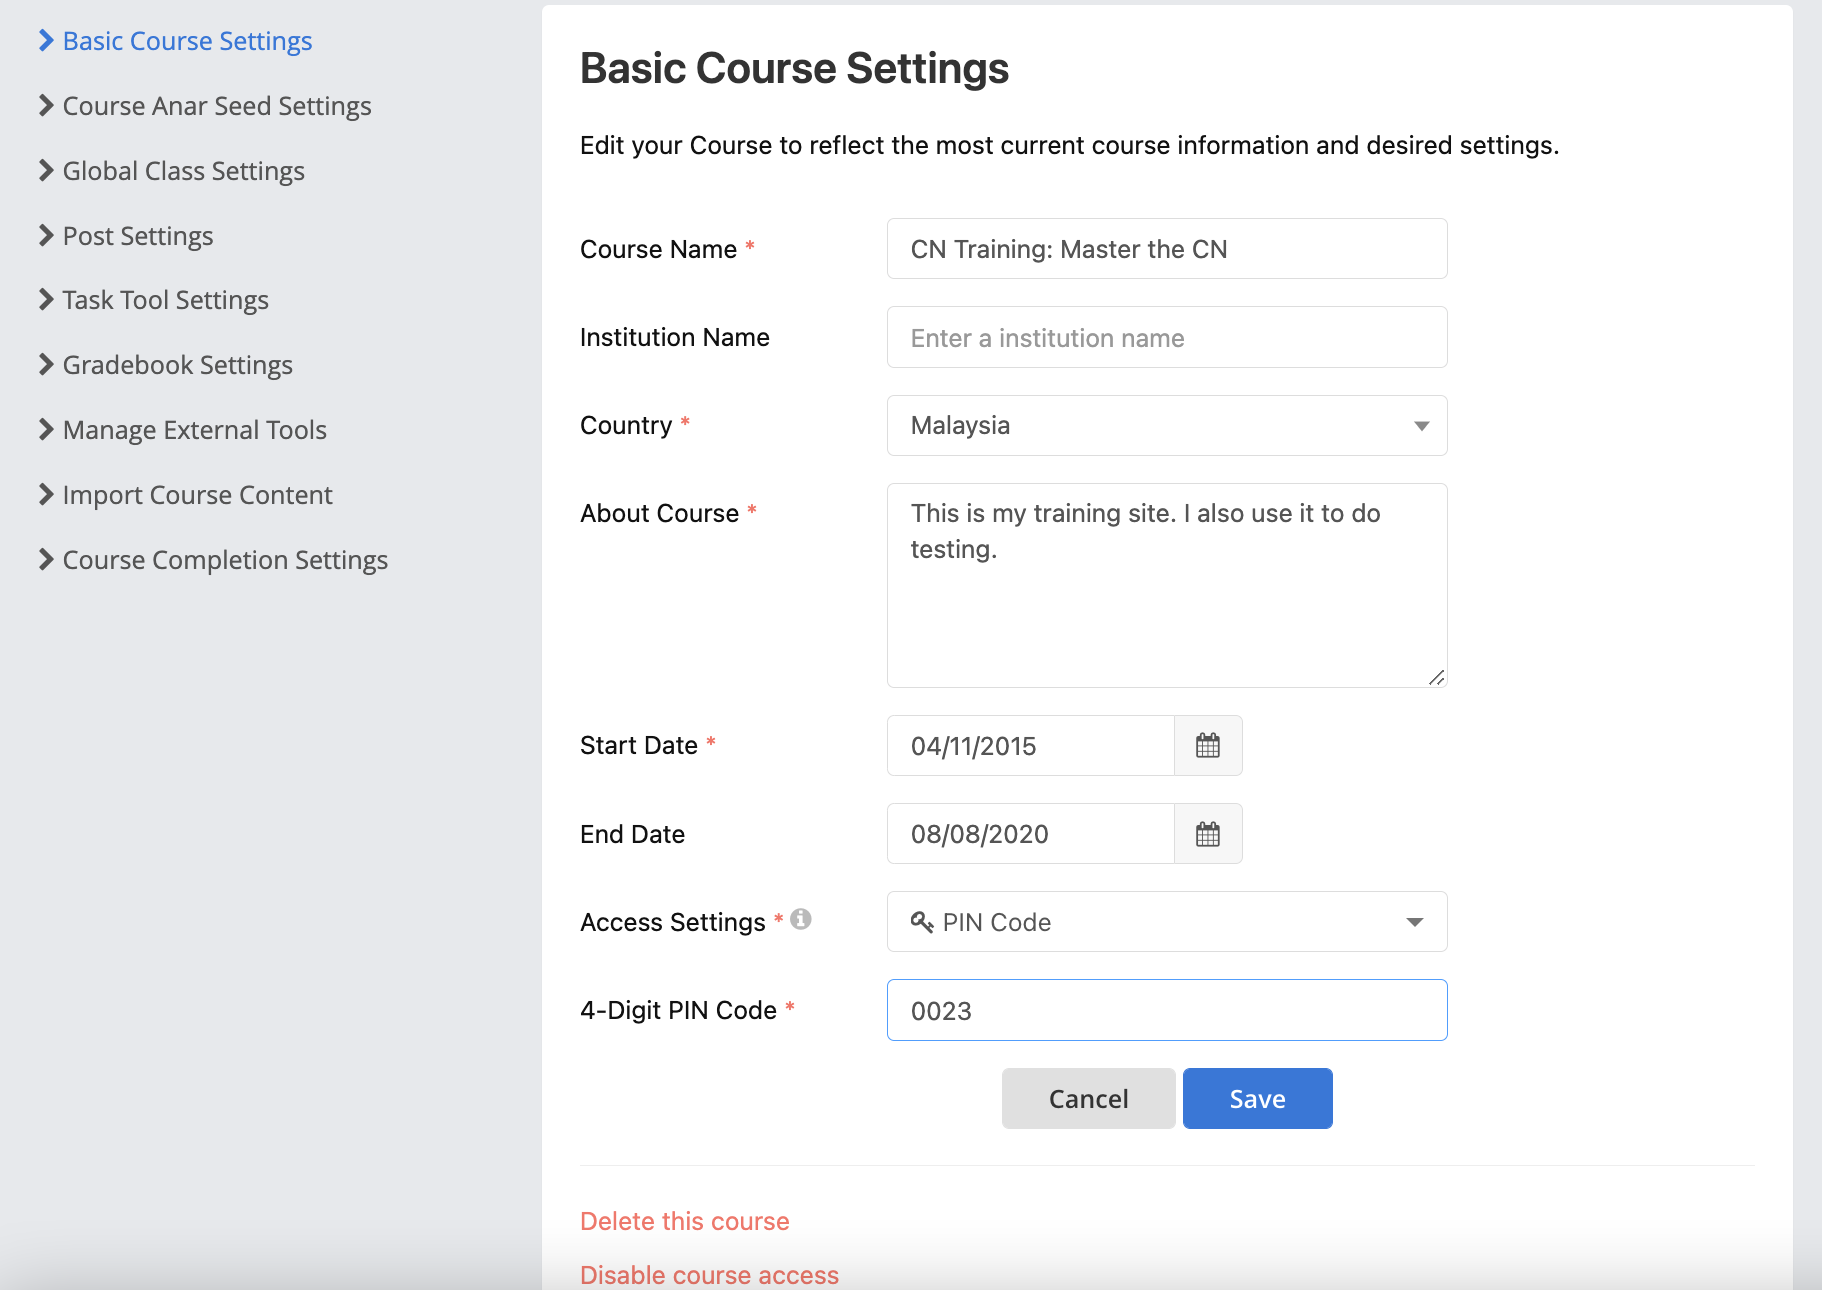This screenshot has height=1290, width=1822.
Task: Click chevron beside Import Course Content
Action: click(x=46, y=494)
